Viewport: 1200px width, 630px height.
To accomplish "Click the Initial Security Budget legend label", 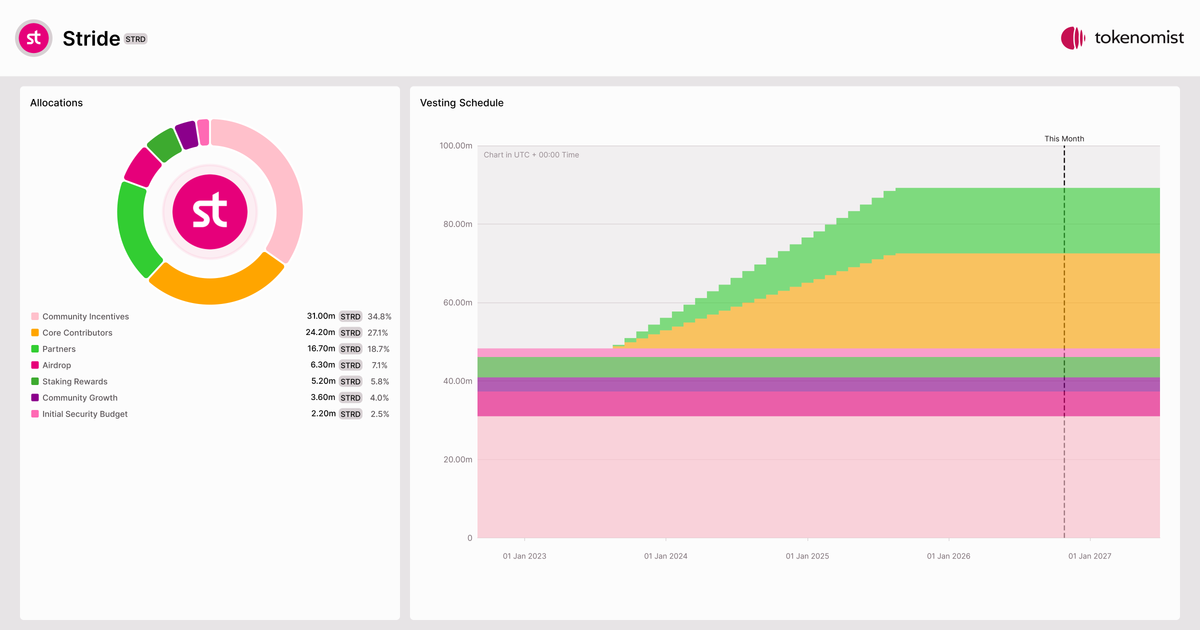I will pos(85,413).
